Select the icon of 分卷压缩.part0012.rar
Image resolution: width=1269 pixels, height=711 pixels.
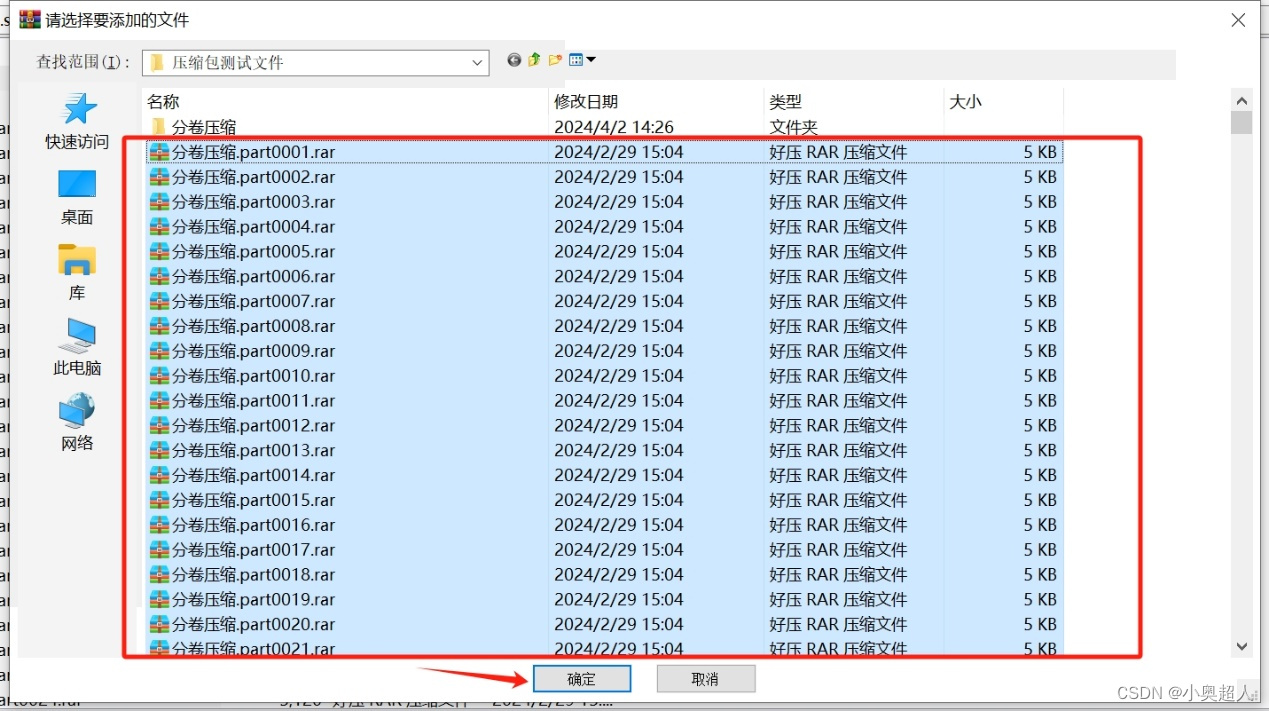pyautogui.click(x=159, y=426)
